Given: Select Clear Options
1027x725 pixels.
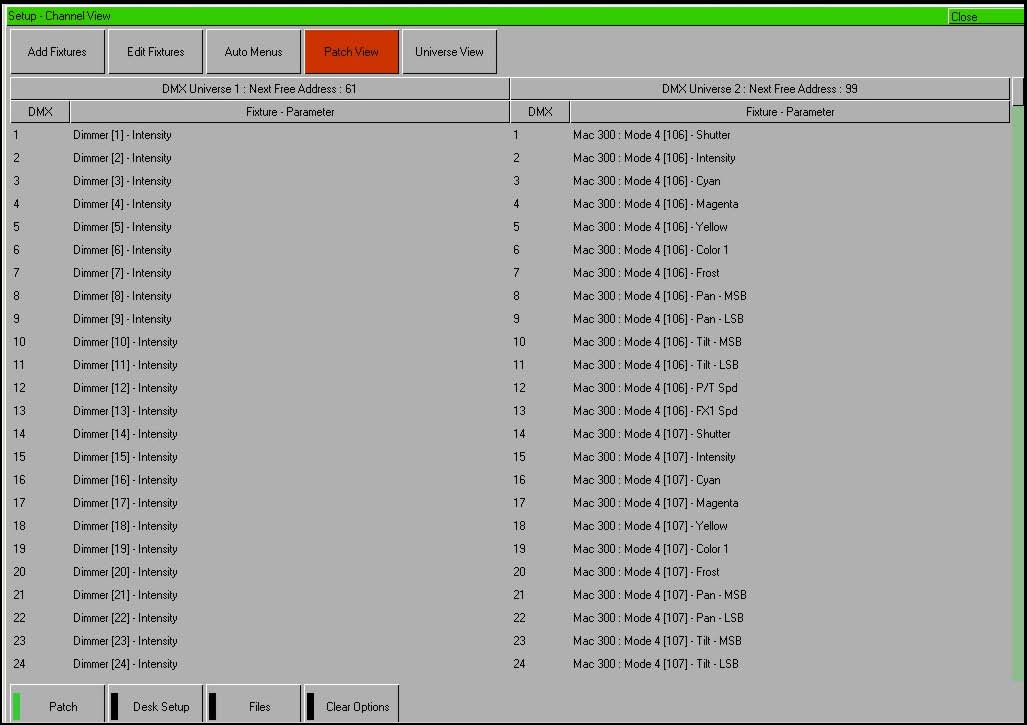Looking at the screenshot, I should coord(351,705).
